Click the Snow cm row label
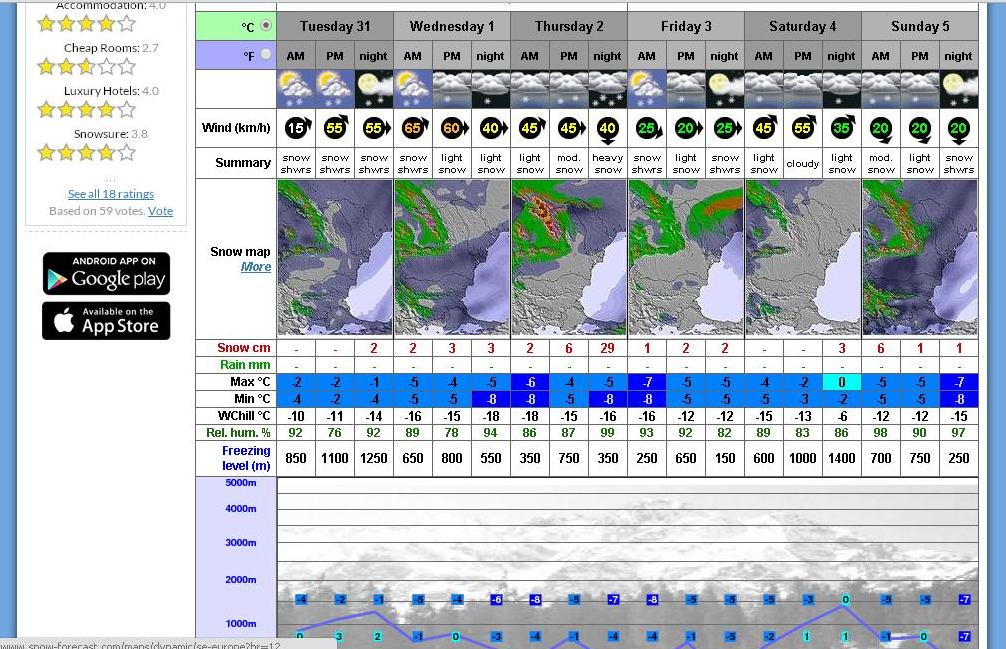The image size is (1006, 649). click(243, 348)
